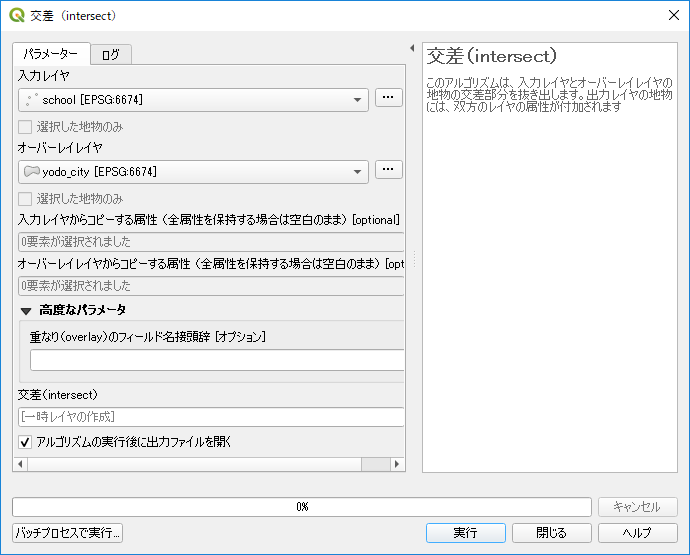Viewport: 690px width, 555px height.
Task: Click the 交差(intersect) output [一時レイヤの作成] field
Action: coord(211,417)
